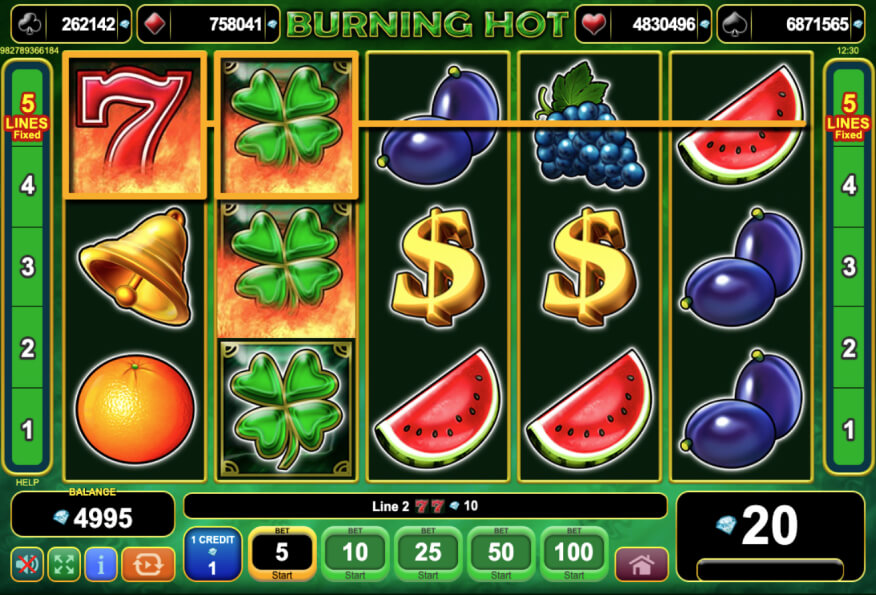876x595 pixels.
Task: Click the diamonds jackpot counter
Action: point(208,24)
